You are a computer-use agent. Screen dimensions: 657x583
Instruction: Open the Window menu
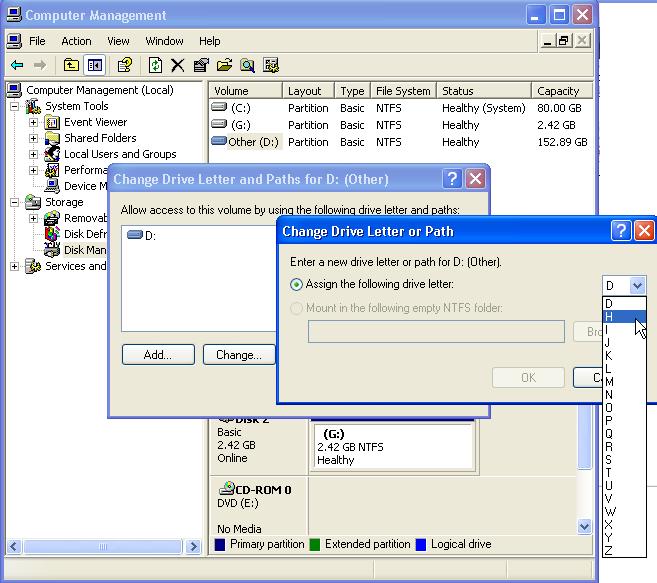pos(164,41)
